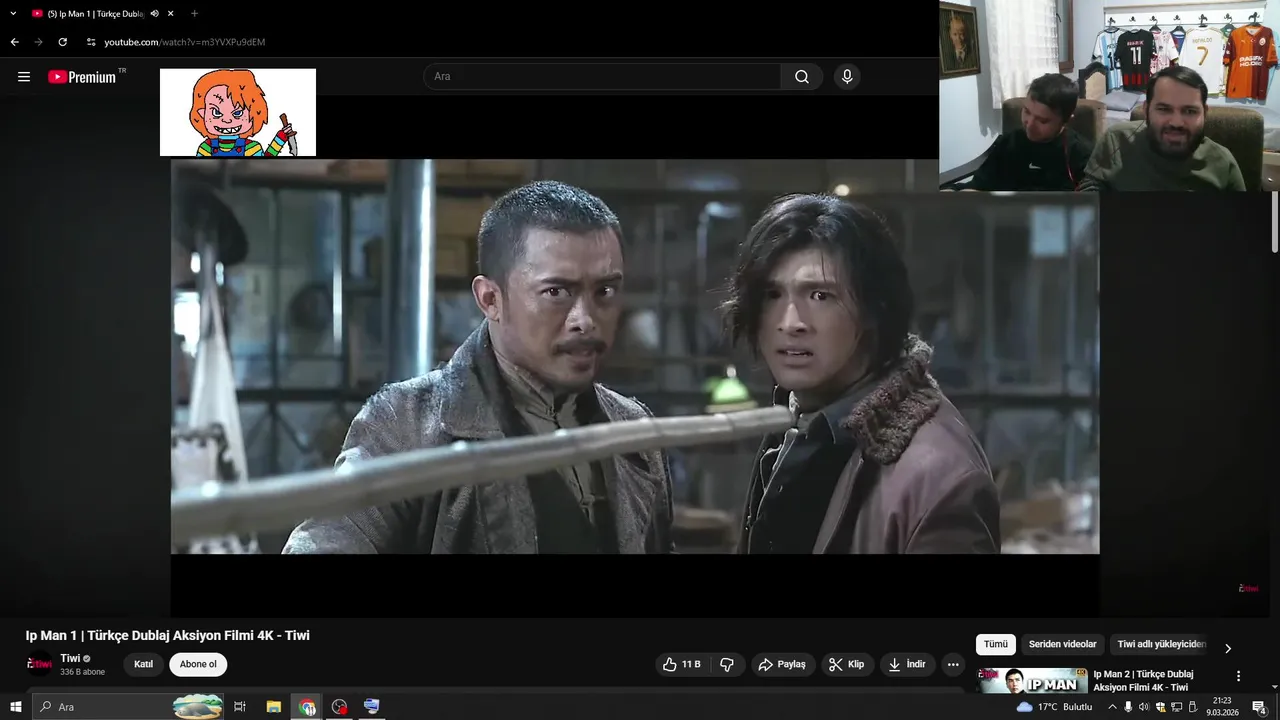This screenshot has width=1280, height=720.
Task: Show hidden system tray icons
Action: [x=1112, y=707]
